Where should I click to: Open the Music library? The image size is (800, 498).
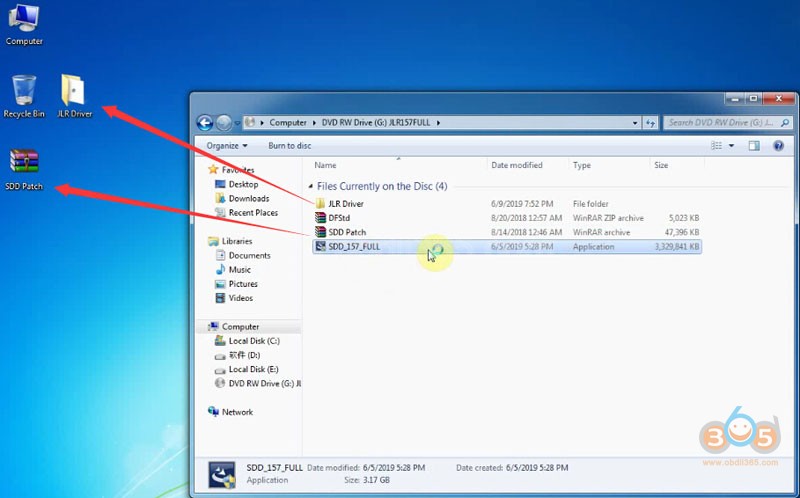pos(239,269)
